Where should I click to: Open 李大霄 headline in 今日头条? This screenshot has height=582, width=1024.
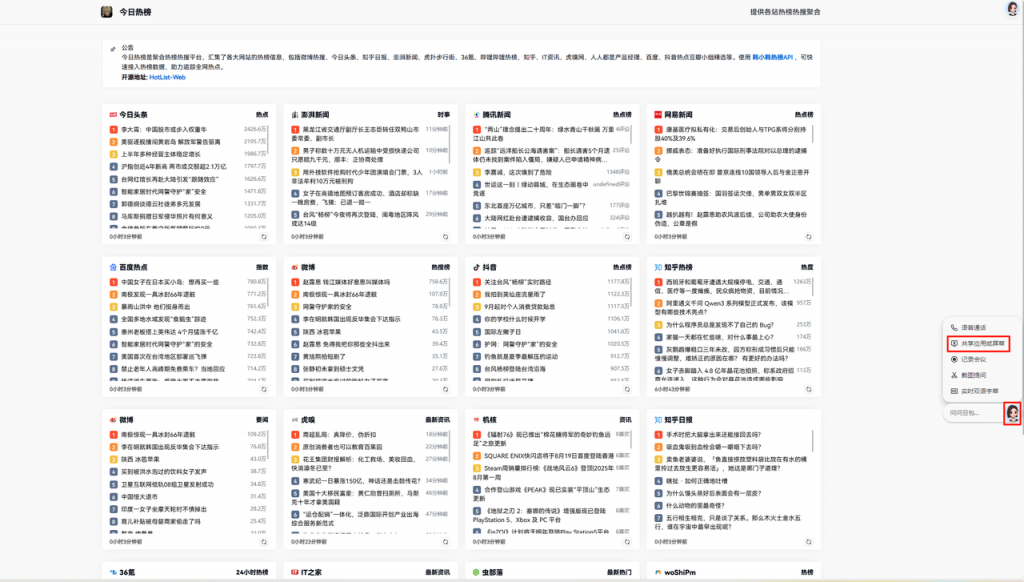(164, 129)
